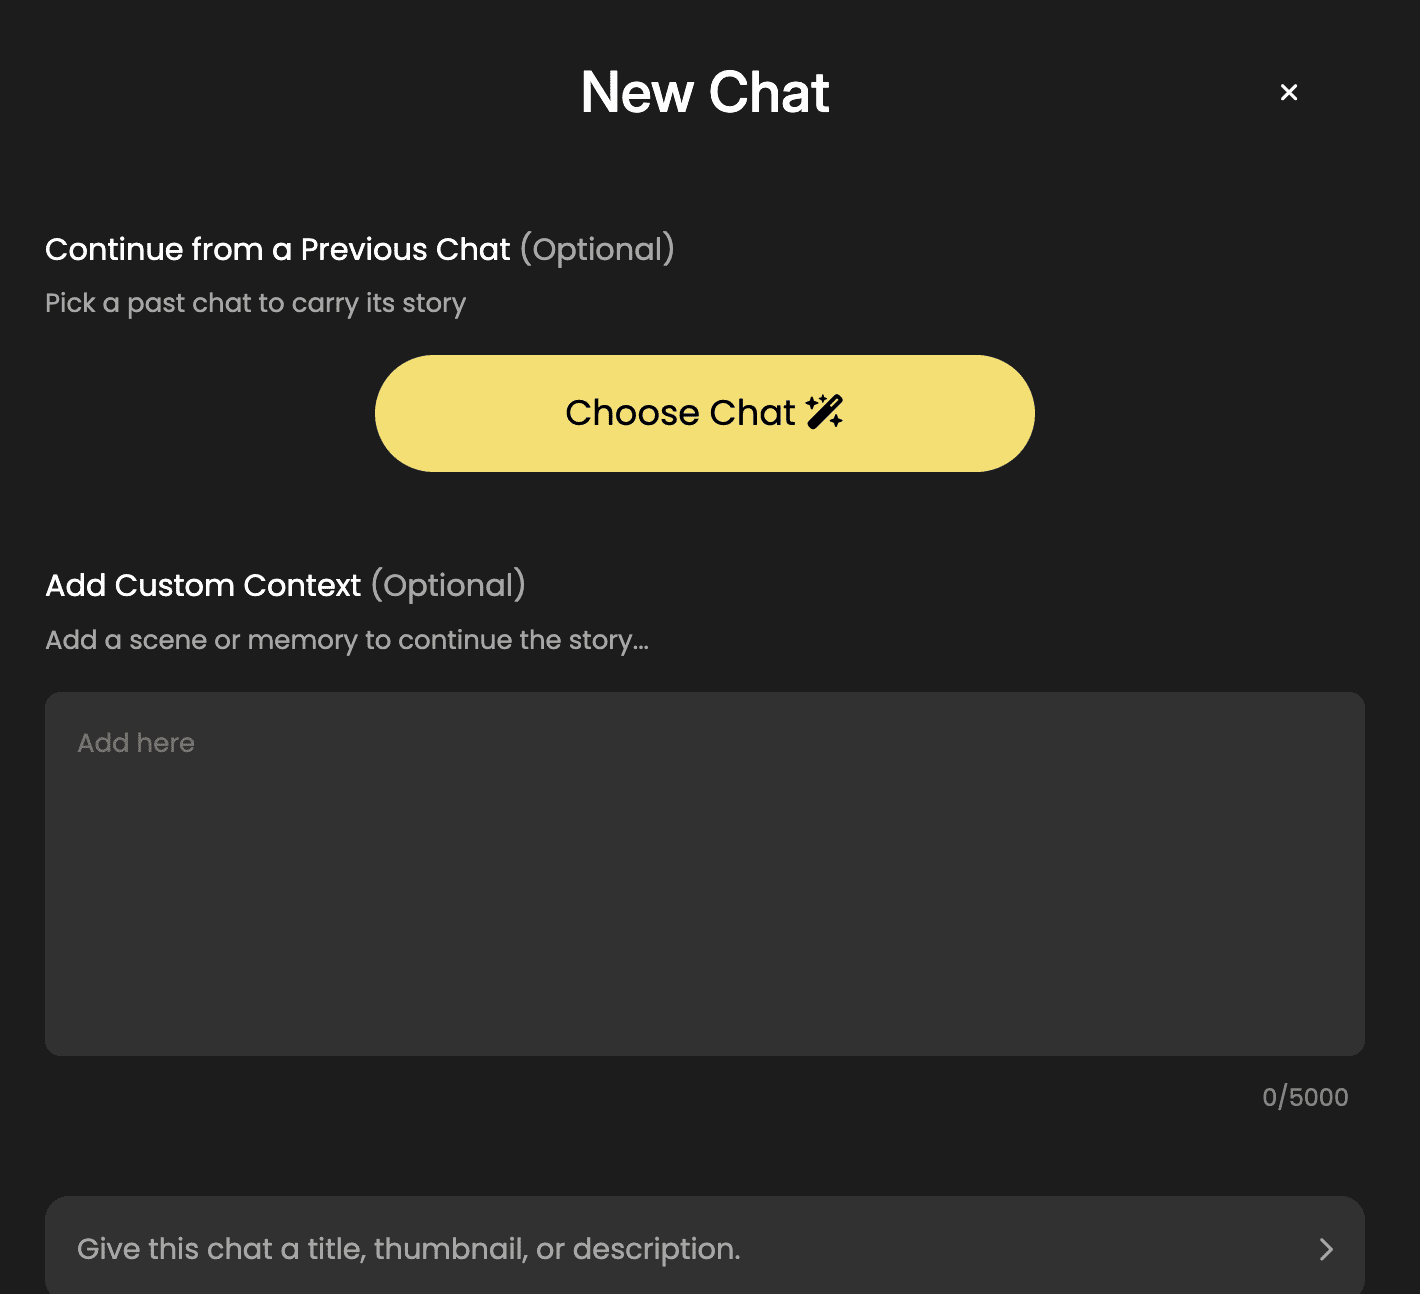Click "Pick a past chat to carry its story"
Screen dimensions: 1420x1294
tap(255, 303)
